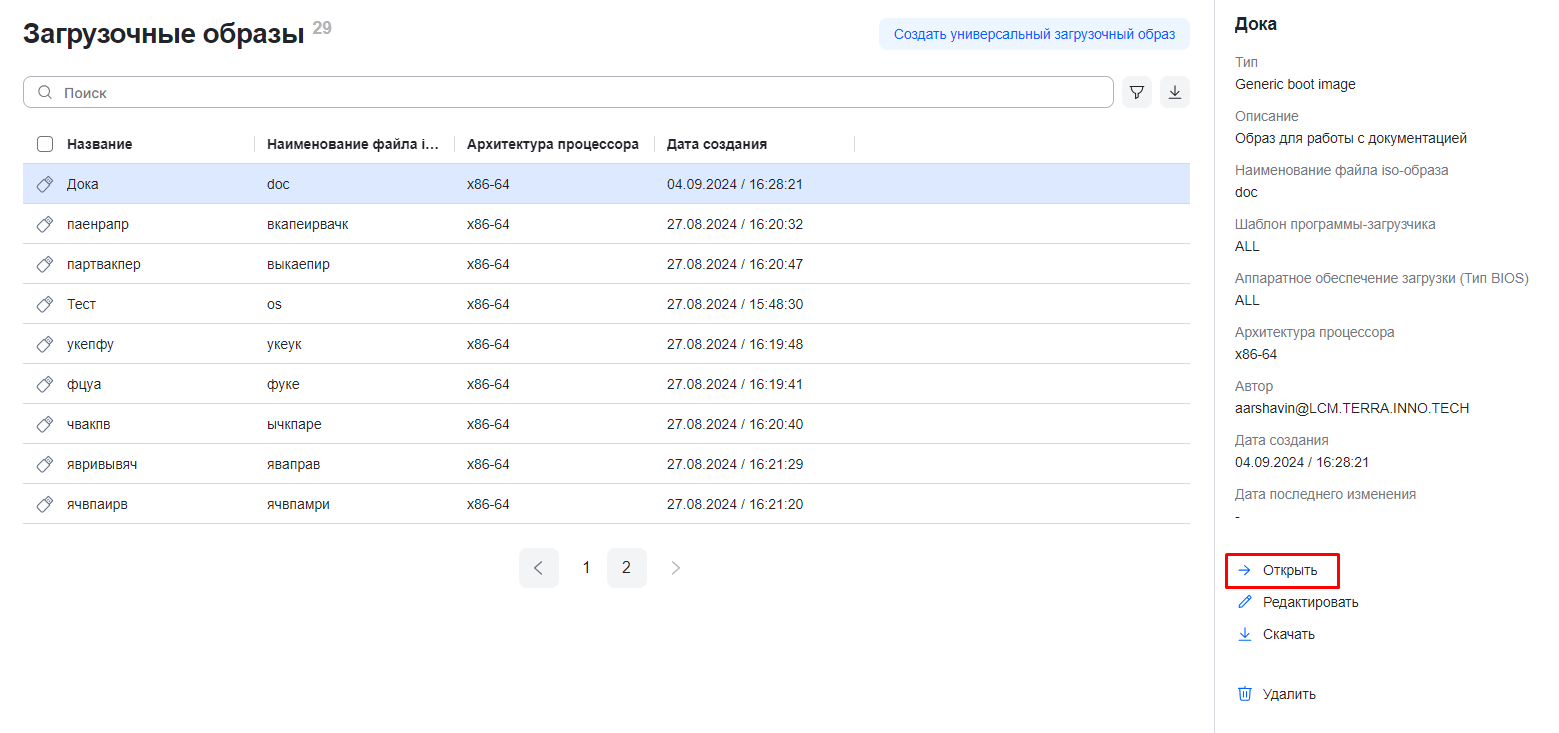
Task: Sort by Дата создания column header
Action: point(717,144)
